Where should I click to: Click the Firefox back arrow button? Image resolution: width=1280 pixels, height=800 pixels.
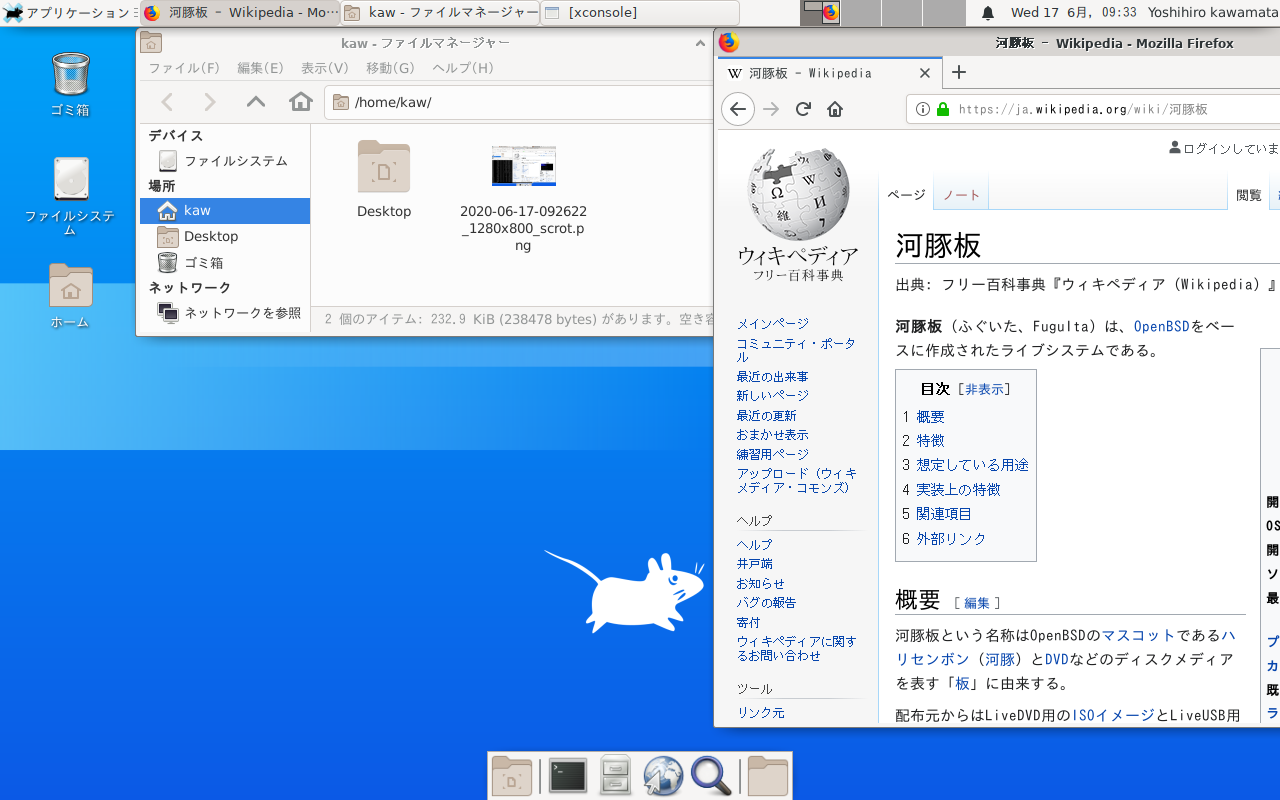tap(738, 109)
